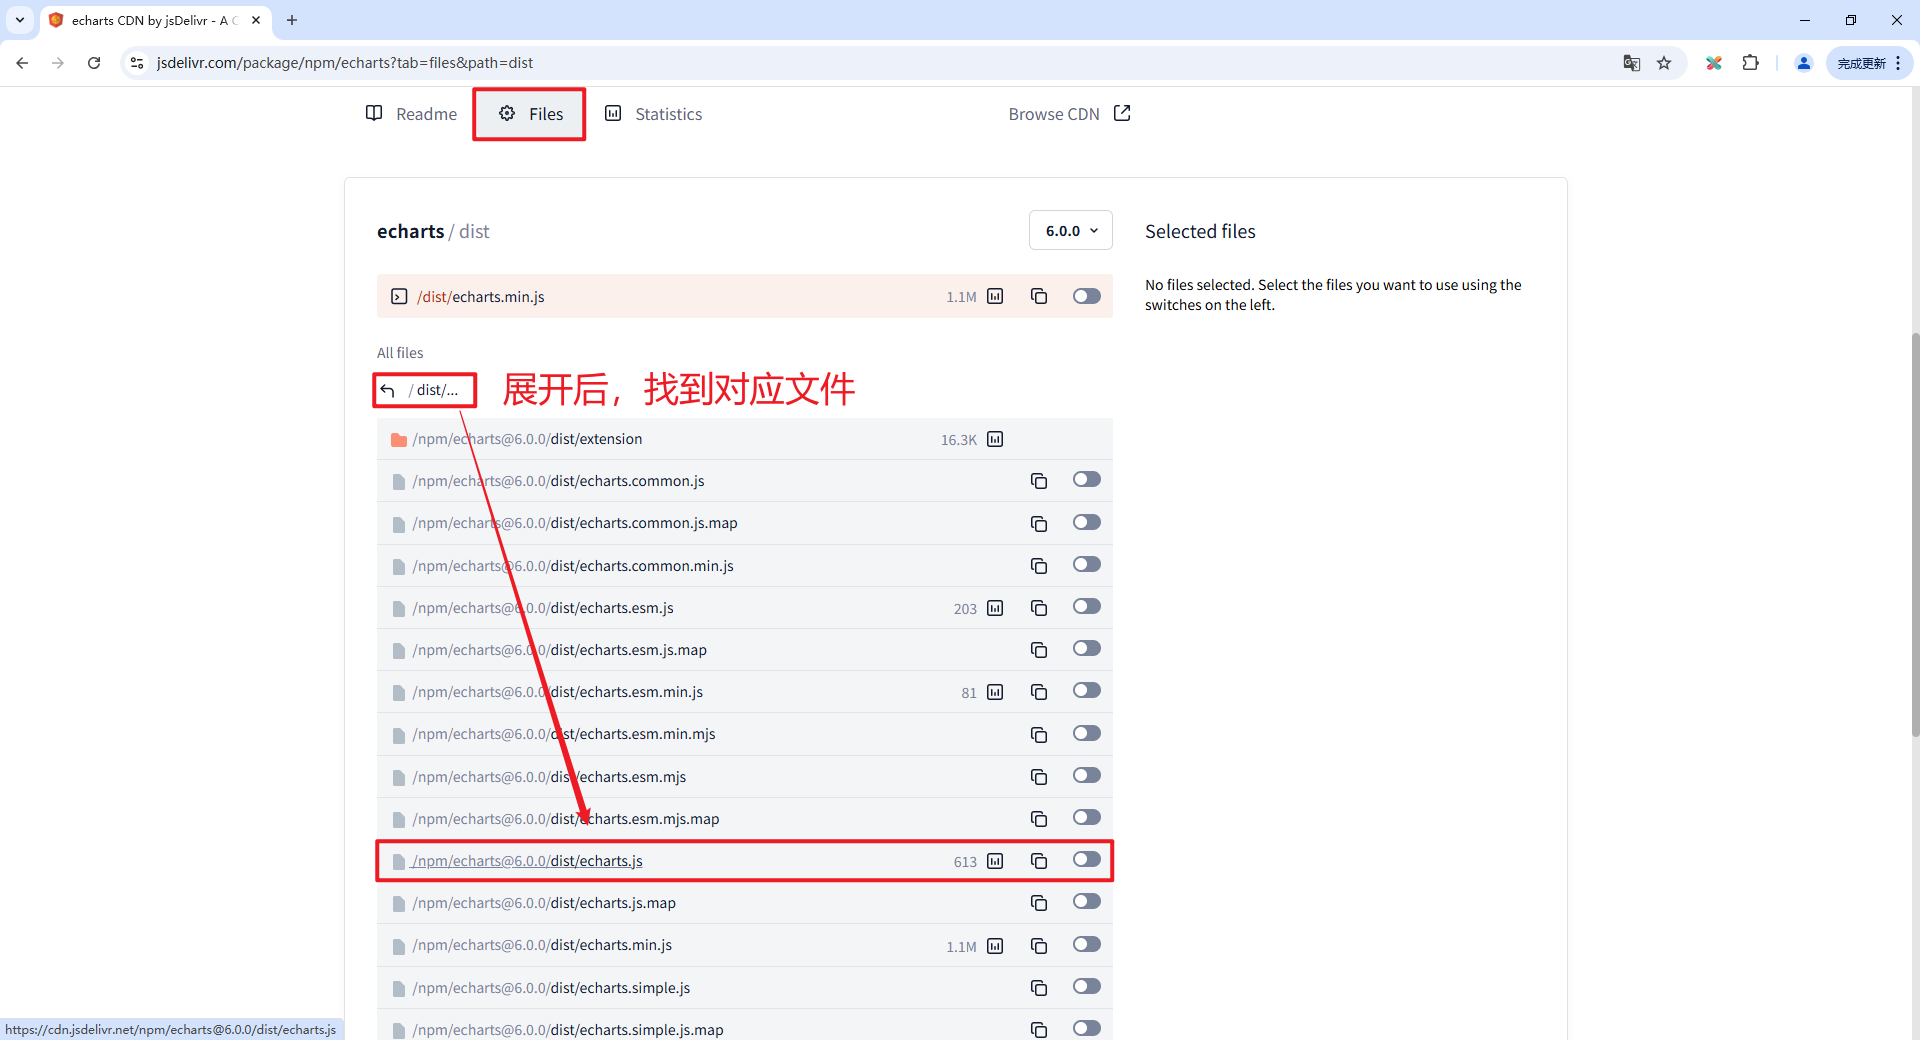This screenshot has width=1920, height=1040.
Task: Open the version dropdown showing 6.0.0
Action: (x=1070, y=230)
